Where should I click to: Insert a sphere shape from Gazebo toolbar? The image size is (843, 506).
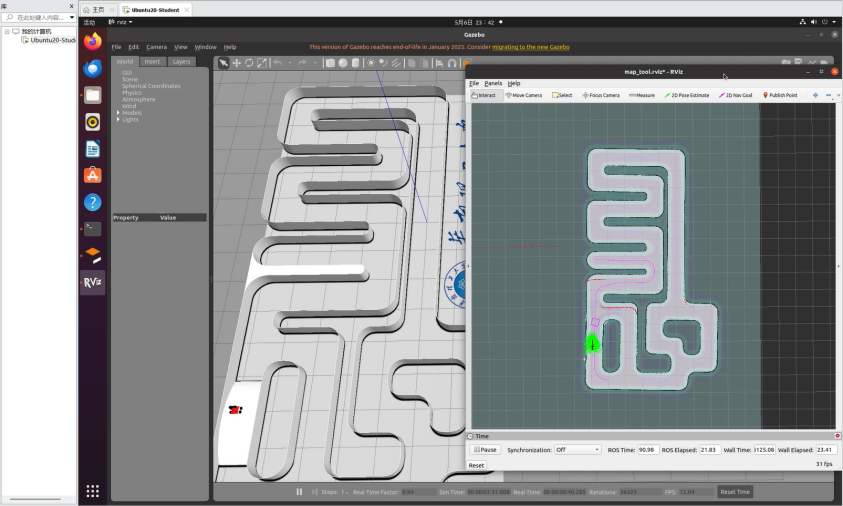coord(343,62)
